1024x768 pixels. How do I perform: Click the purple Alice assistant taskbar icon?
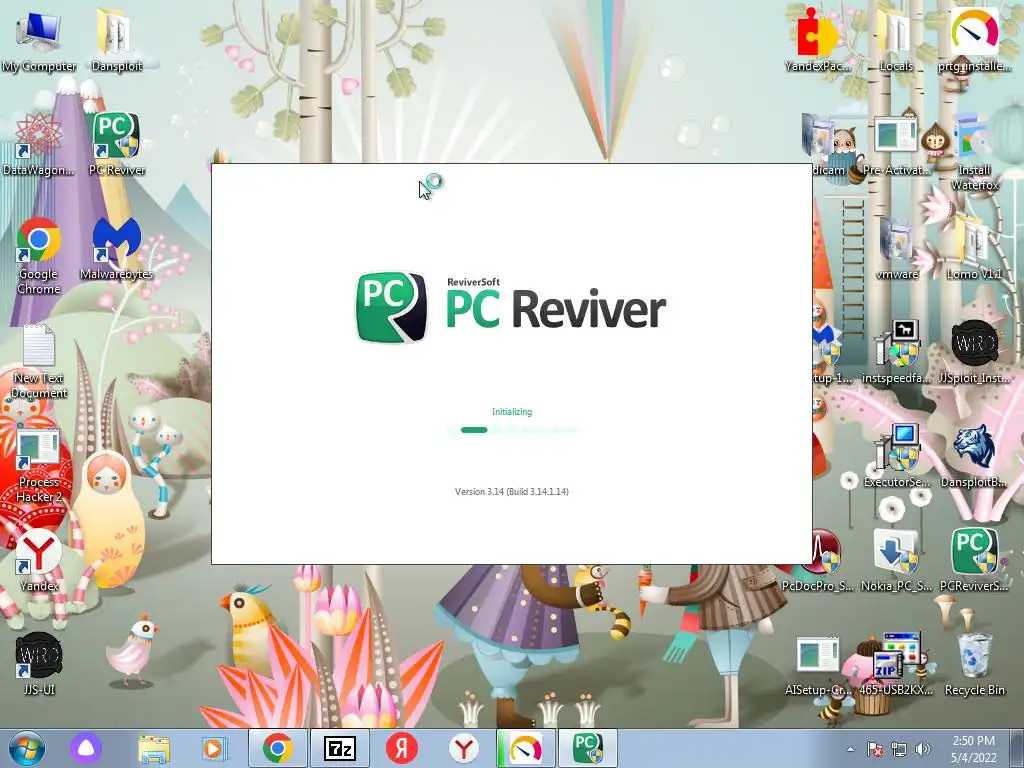coord(86,748)
